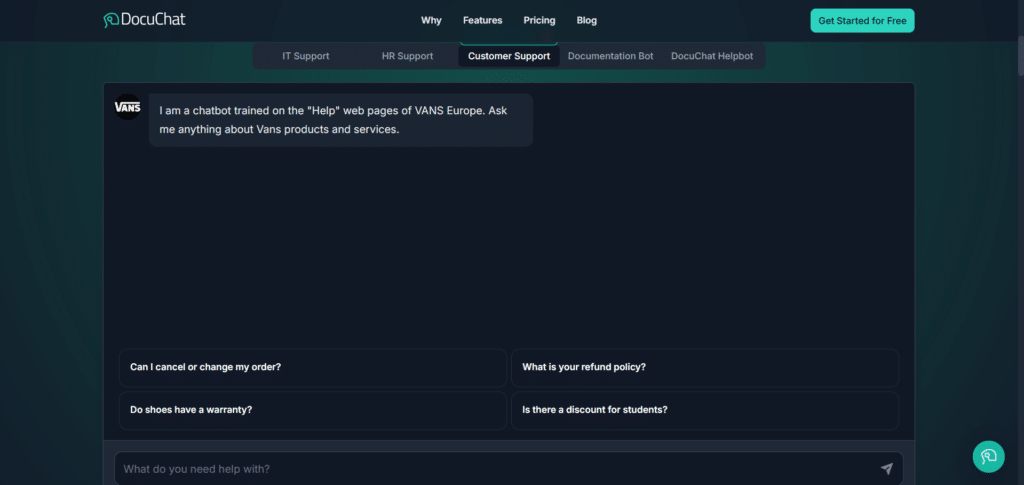Screen dimensions: 1024x485
Task: Select the student discount suggested question
Action: 704,410
